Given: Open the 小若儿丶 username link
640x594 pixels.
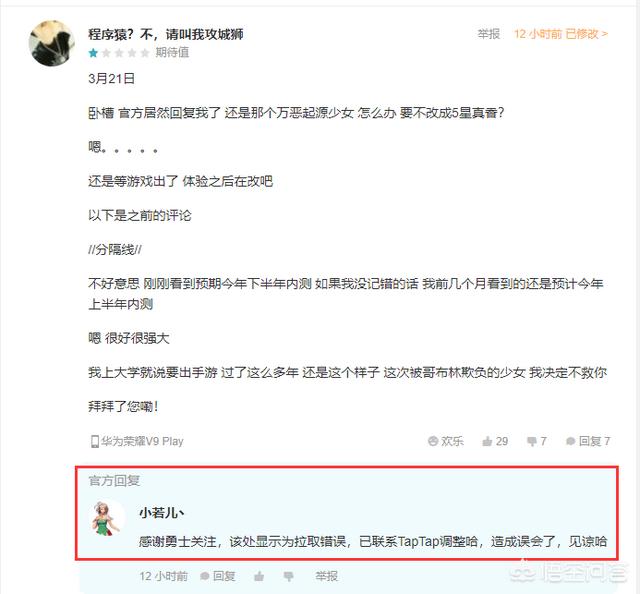Looking at the screenshot, I should click(162, 512).
